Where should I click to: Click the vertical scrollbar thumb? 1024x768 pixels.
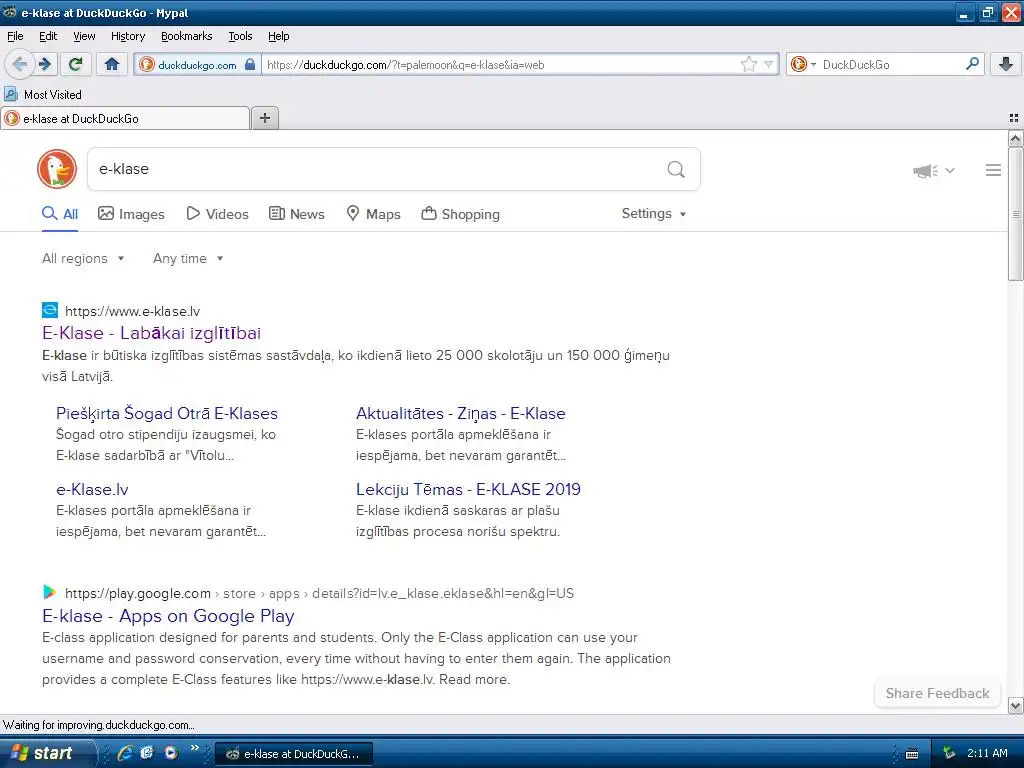click(1016, 214)
